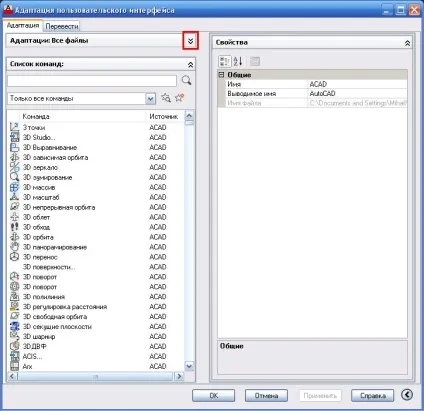The height and width of the screenshot is (411, 424).
Task: Click the magnifier search icon
Action: (x=186, y=80)
